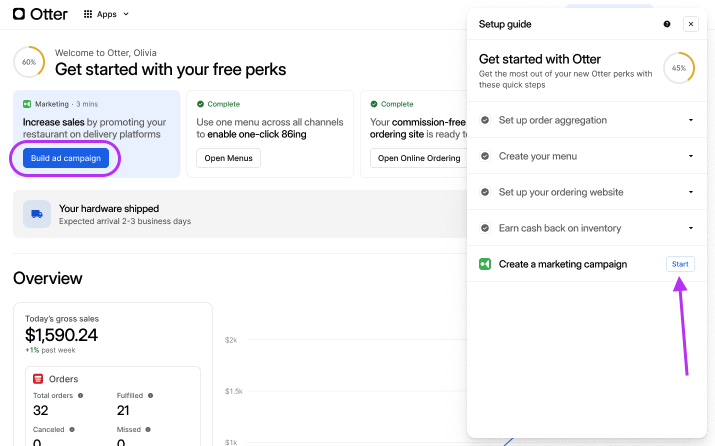
Task: Click the hardware shipped truck icon
Action: coord(37,214)
